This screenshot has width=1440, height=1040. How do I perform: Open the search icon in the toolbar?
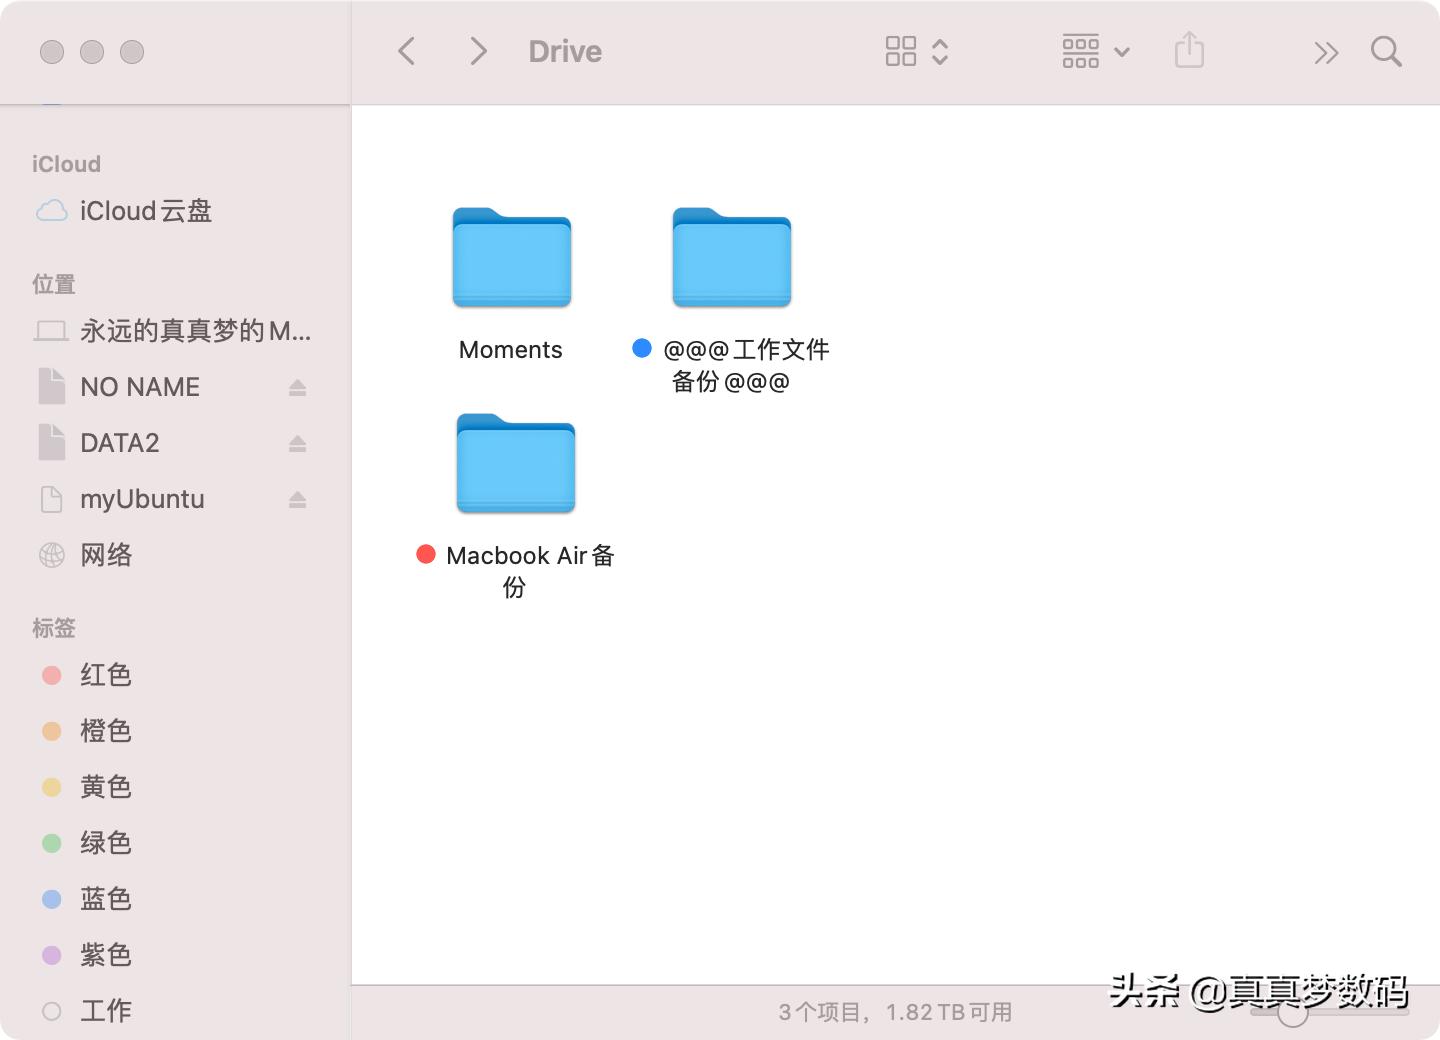point(1386,51)
